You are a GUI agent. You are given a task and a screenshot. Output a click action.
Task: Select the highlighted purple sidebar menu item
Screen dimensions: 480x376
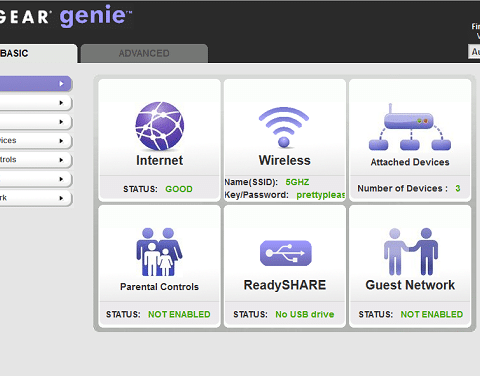click(35, 84)
